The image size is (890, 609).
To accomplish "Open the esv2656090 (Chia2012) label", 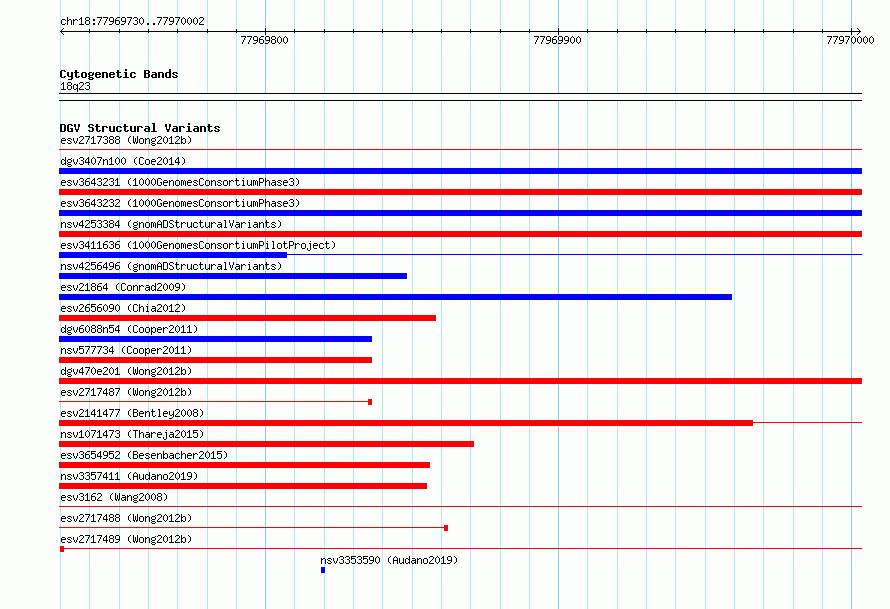I will 123,308.
